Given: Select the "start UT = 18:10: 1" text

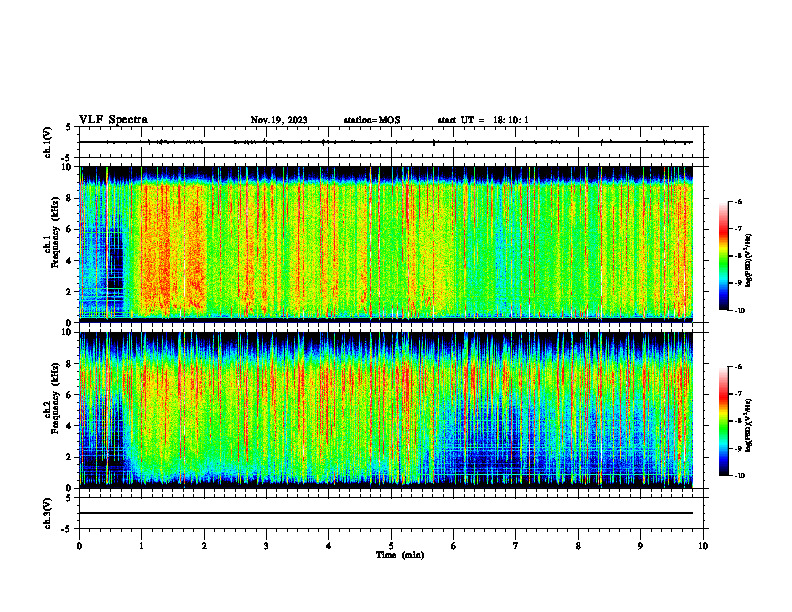Looking at the screenshot, I should 483,120.
